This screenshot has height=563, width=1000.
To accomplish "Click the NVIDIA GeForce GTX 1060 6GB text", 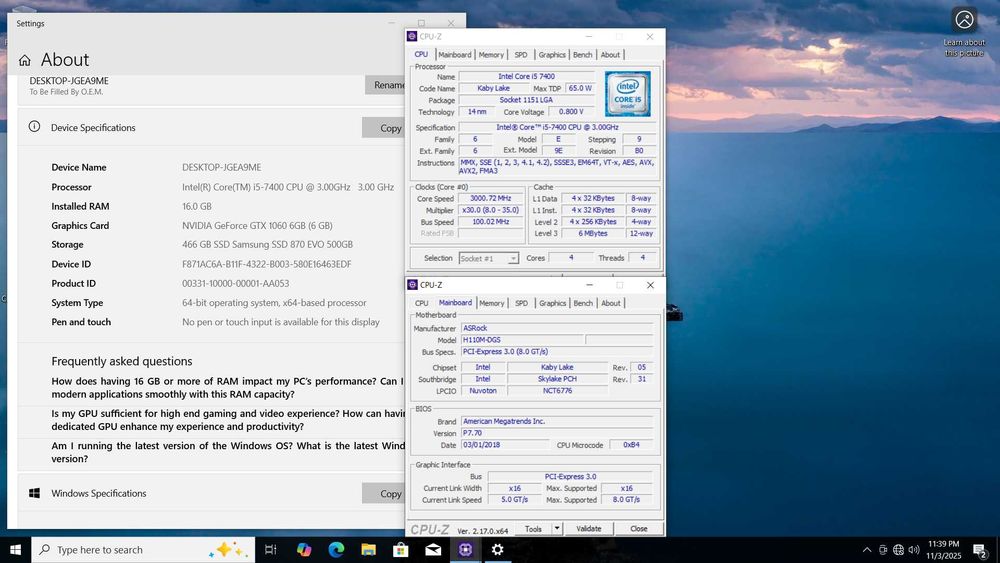I will (257, 226).
